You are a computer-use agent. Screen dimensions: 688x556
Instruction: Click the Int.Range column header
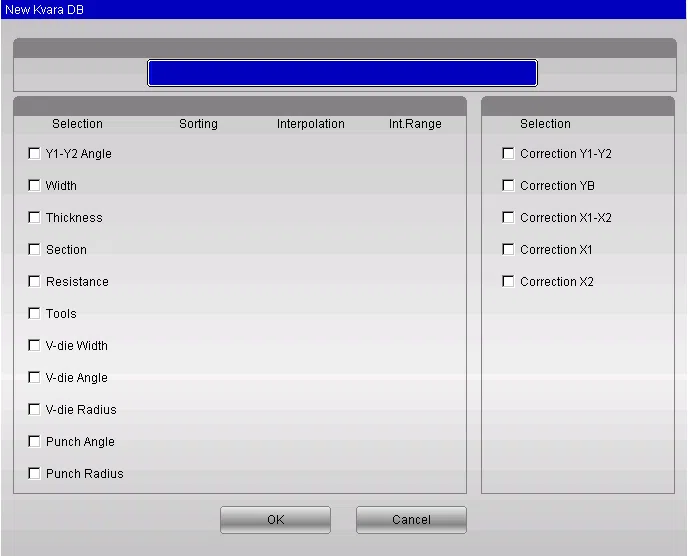[x=415, y=124]
